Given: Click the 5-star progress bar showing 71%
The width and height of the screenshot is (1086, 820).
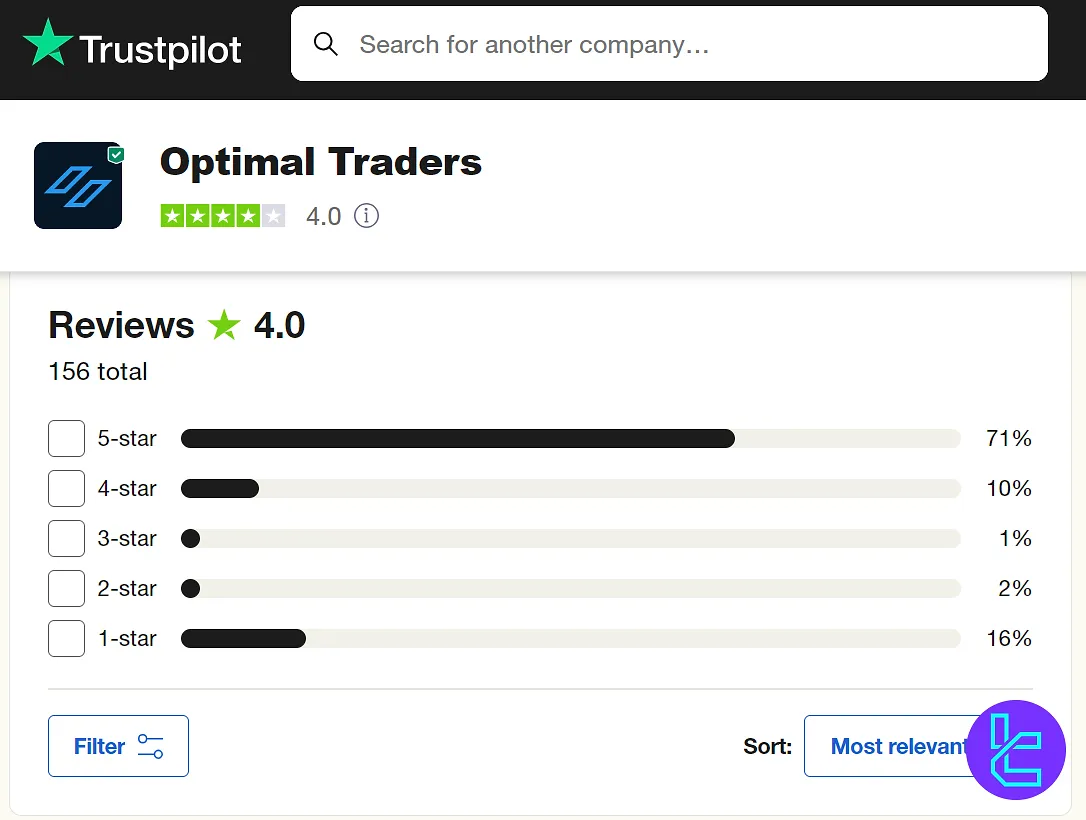Looking at the screenshot, I should 456,438.
